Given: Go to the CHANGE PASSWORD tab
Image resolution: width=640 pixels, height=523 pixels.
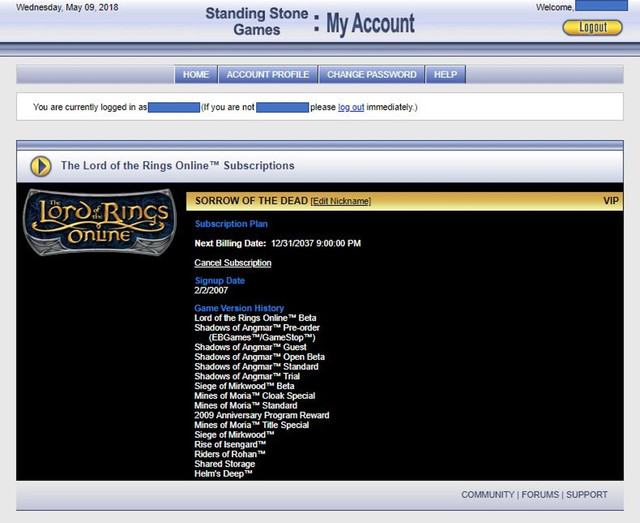Looking at the screenshot, I should pos(372,74).
